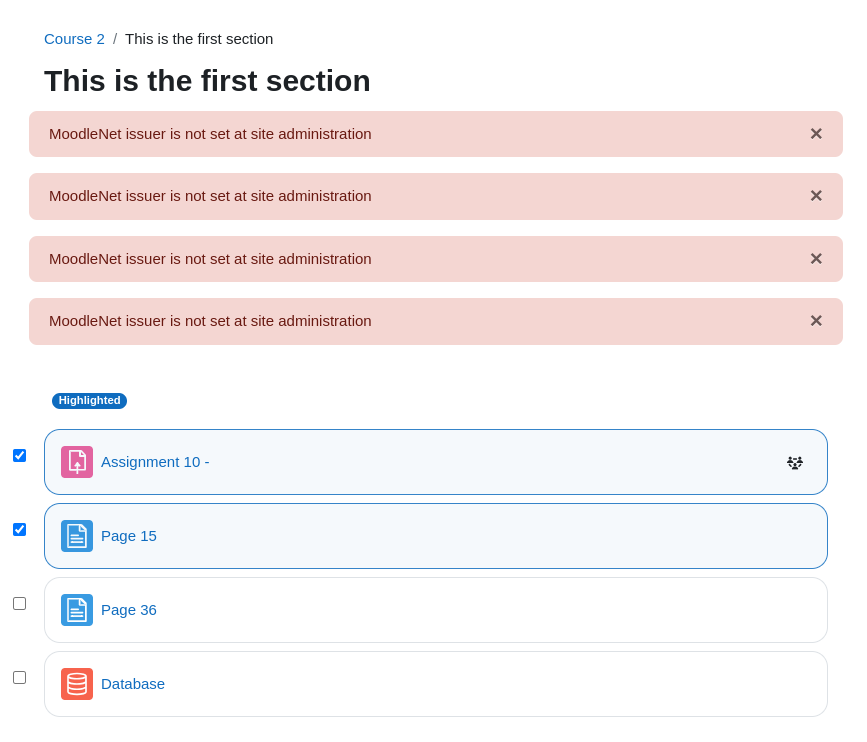
Task: Close the last MoodleNet issuer alert
Action: point(816,321)
